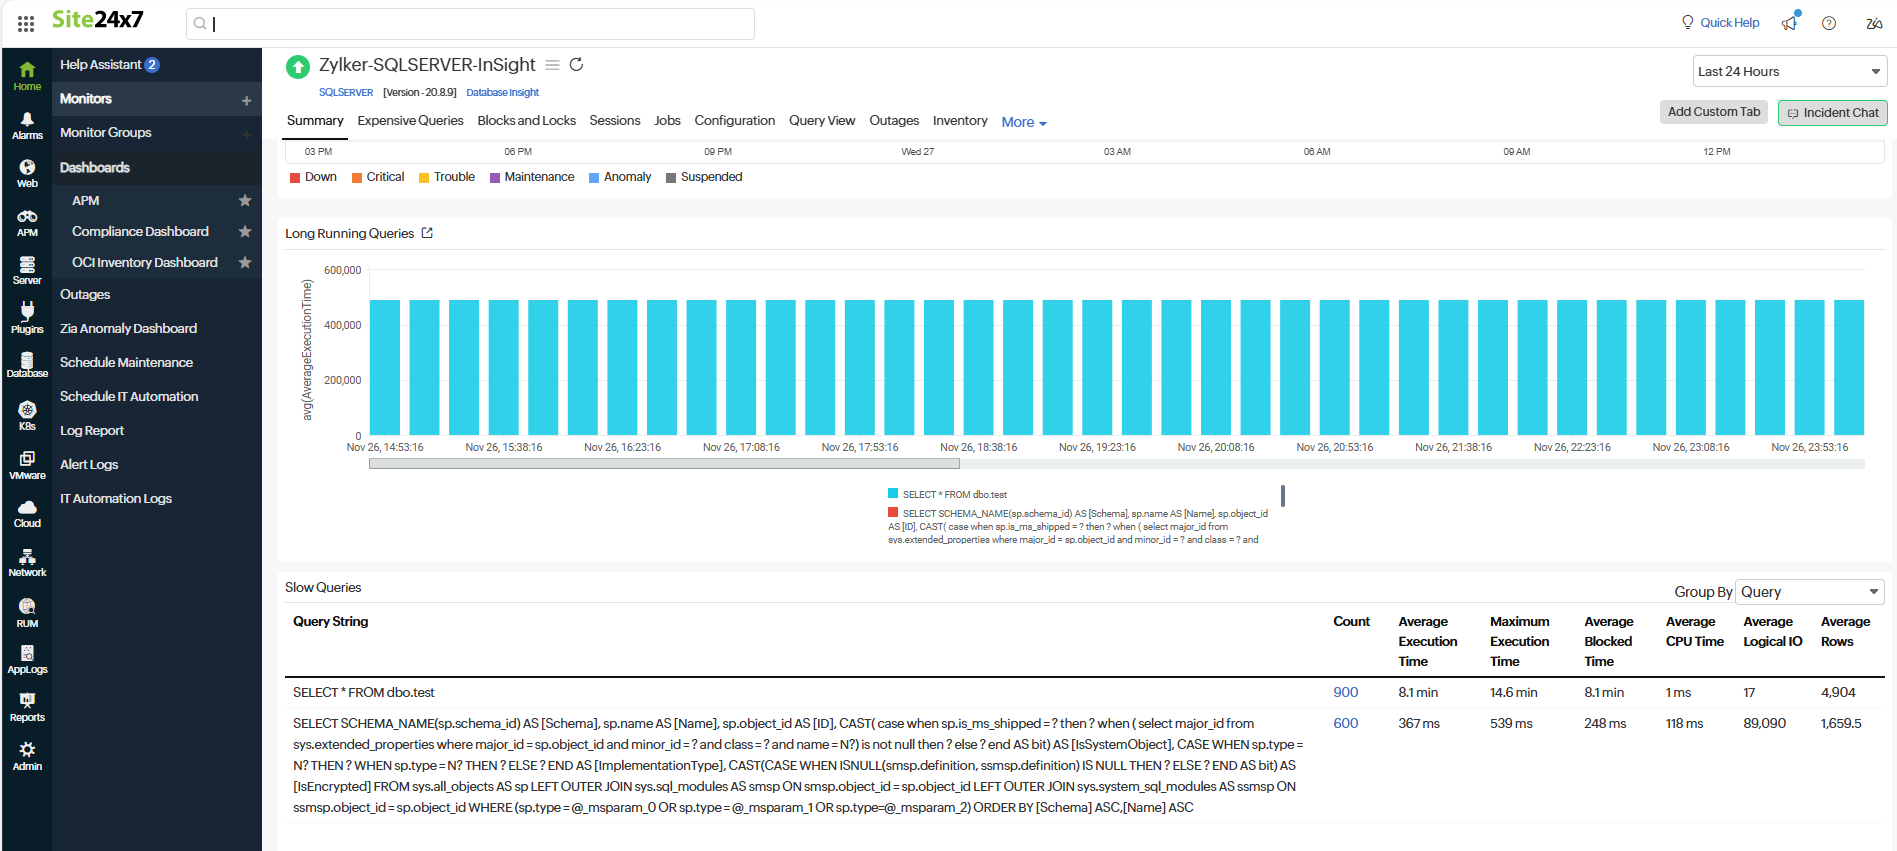This screenshot has height=851, width=1897.
Task: Click the refresh icon beside monitor name
Action: pyautogui.click(x=576, y=64)
